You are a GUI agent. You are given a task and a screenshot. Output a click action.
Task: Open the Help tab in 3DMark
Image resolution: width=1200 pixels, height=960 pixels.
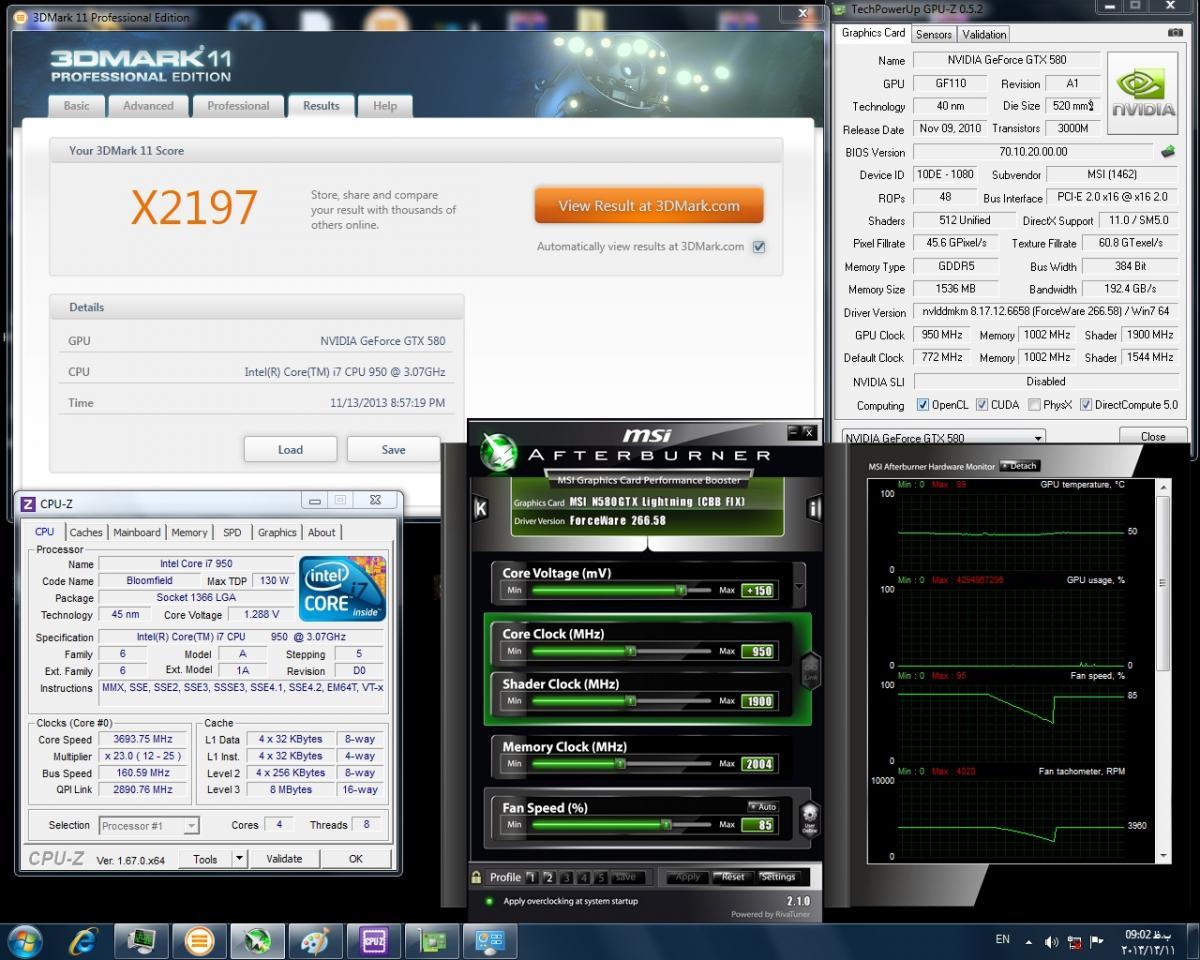[x=385, y=106]
